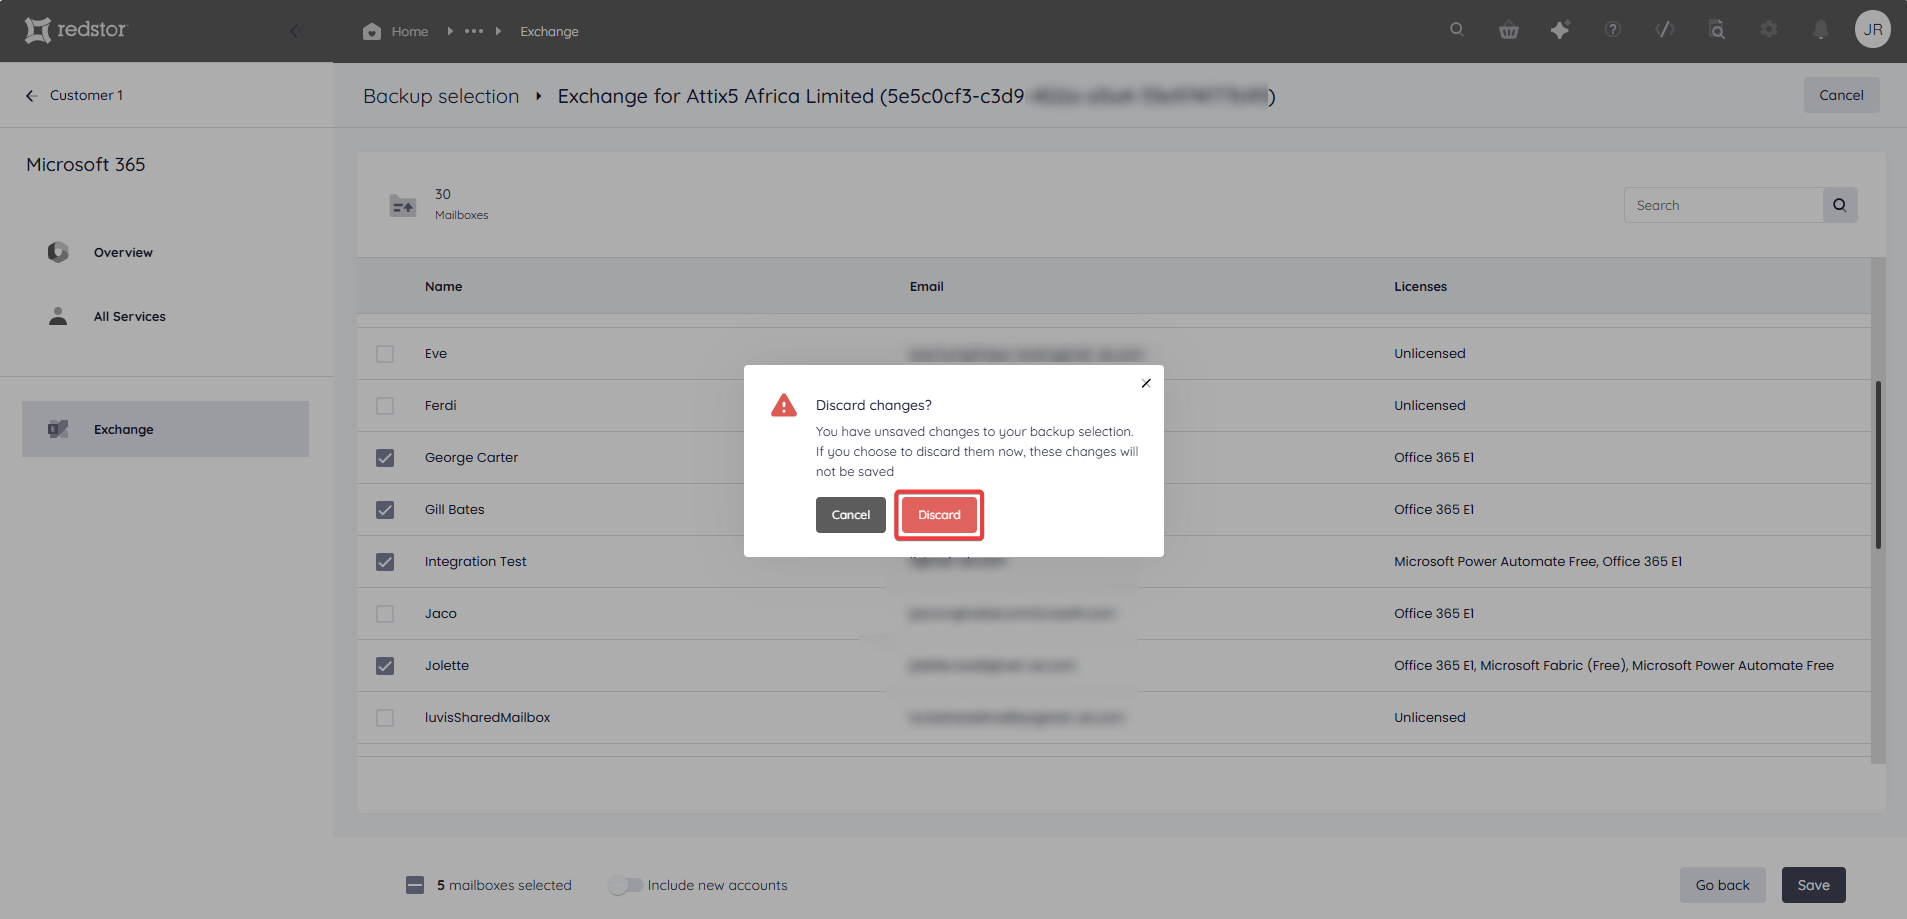Viewport: 1907px width, 919px height.
Task: Close the Discard changes dialog with X
Action: coord(1146,383)
